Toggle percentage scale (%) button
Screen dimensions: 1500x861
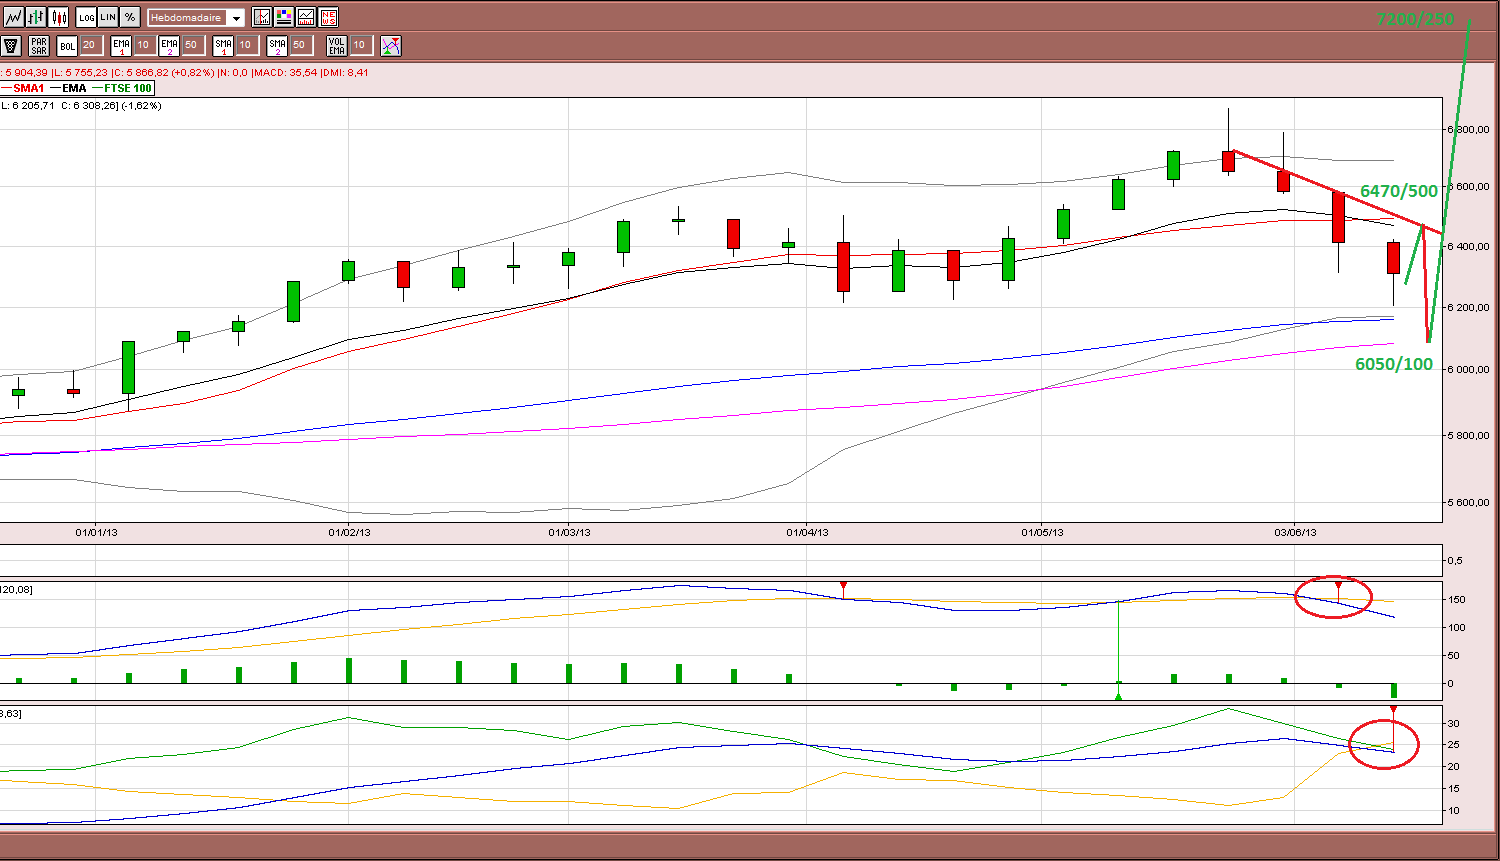(130, 17)
